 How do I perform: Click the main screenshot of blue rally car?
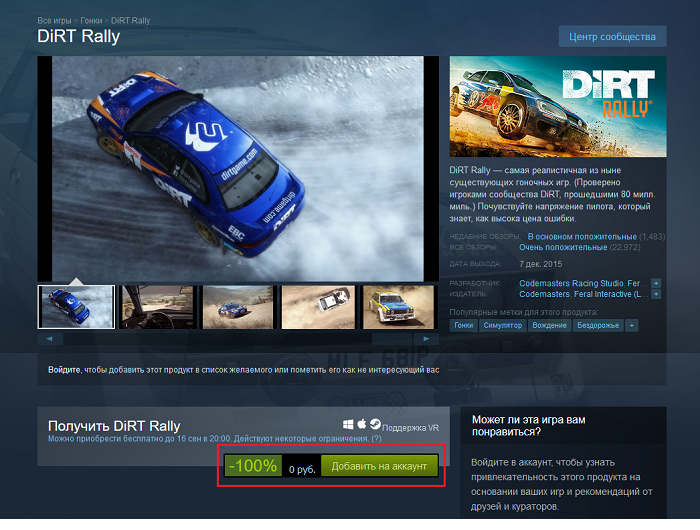[x=238, y=169]
